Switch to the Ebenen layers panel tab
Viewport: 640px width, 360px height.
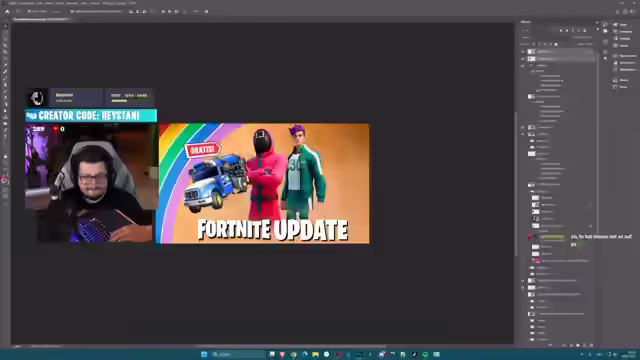click(x=526, y=22)
